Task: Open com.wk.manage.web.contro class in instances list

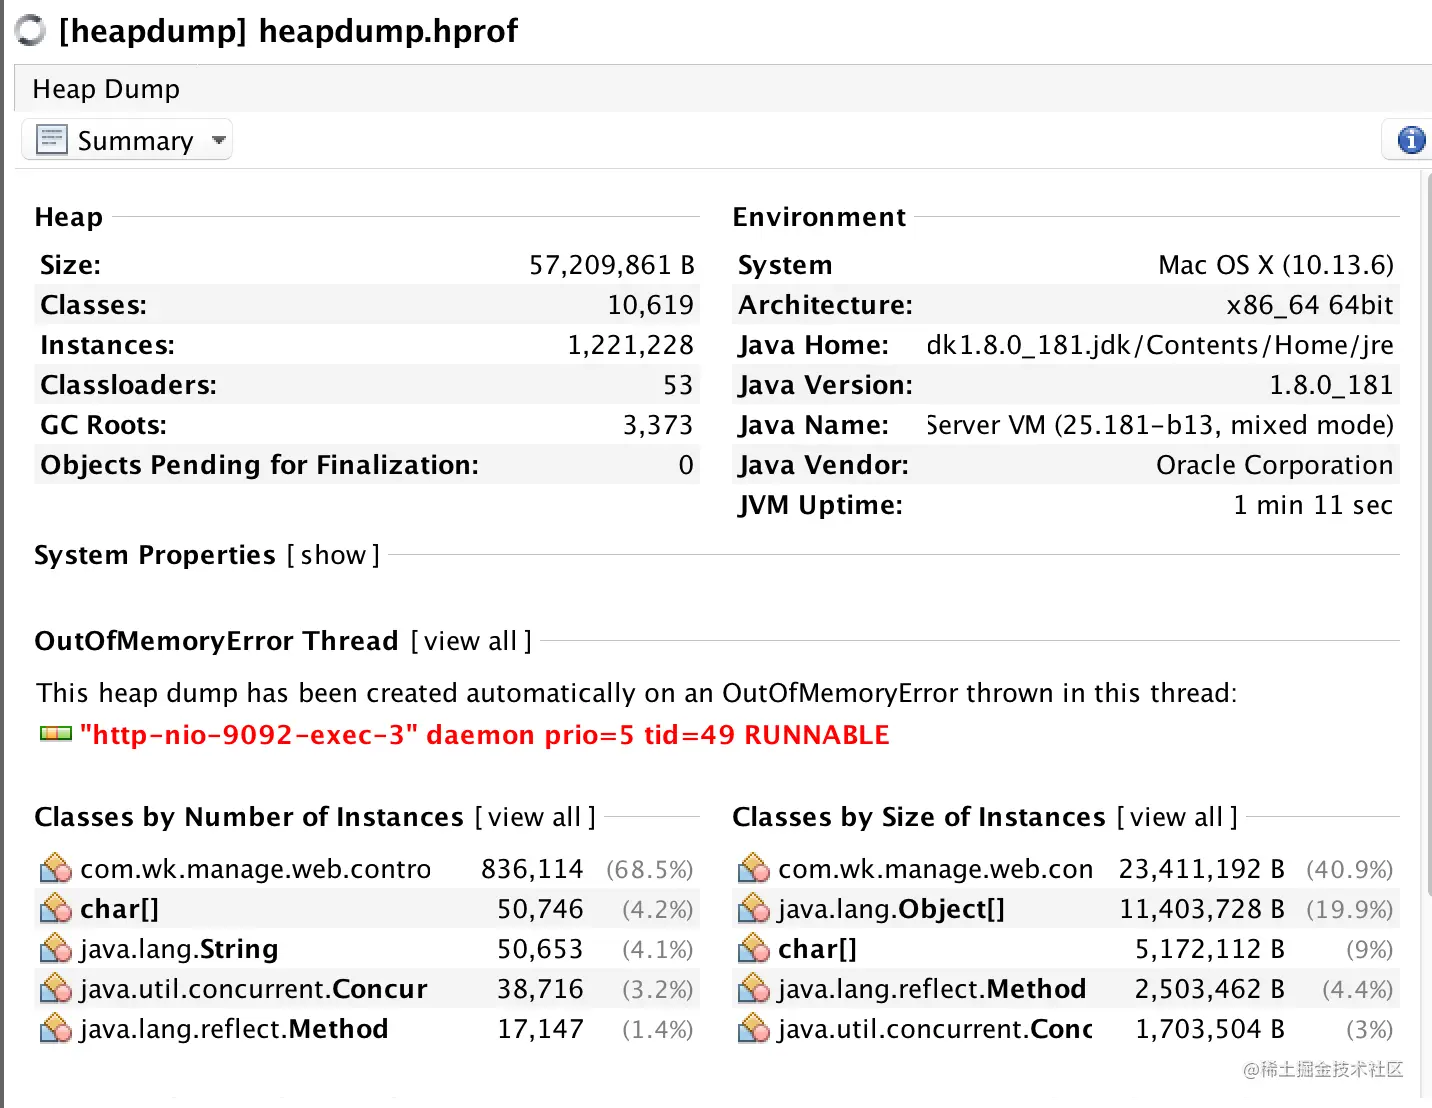Action: (255, 869)
